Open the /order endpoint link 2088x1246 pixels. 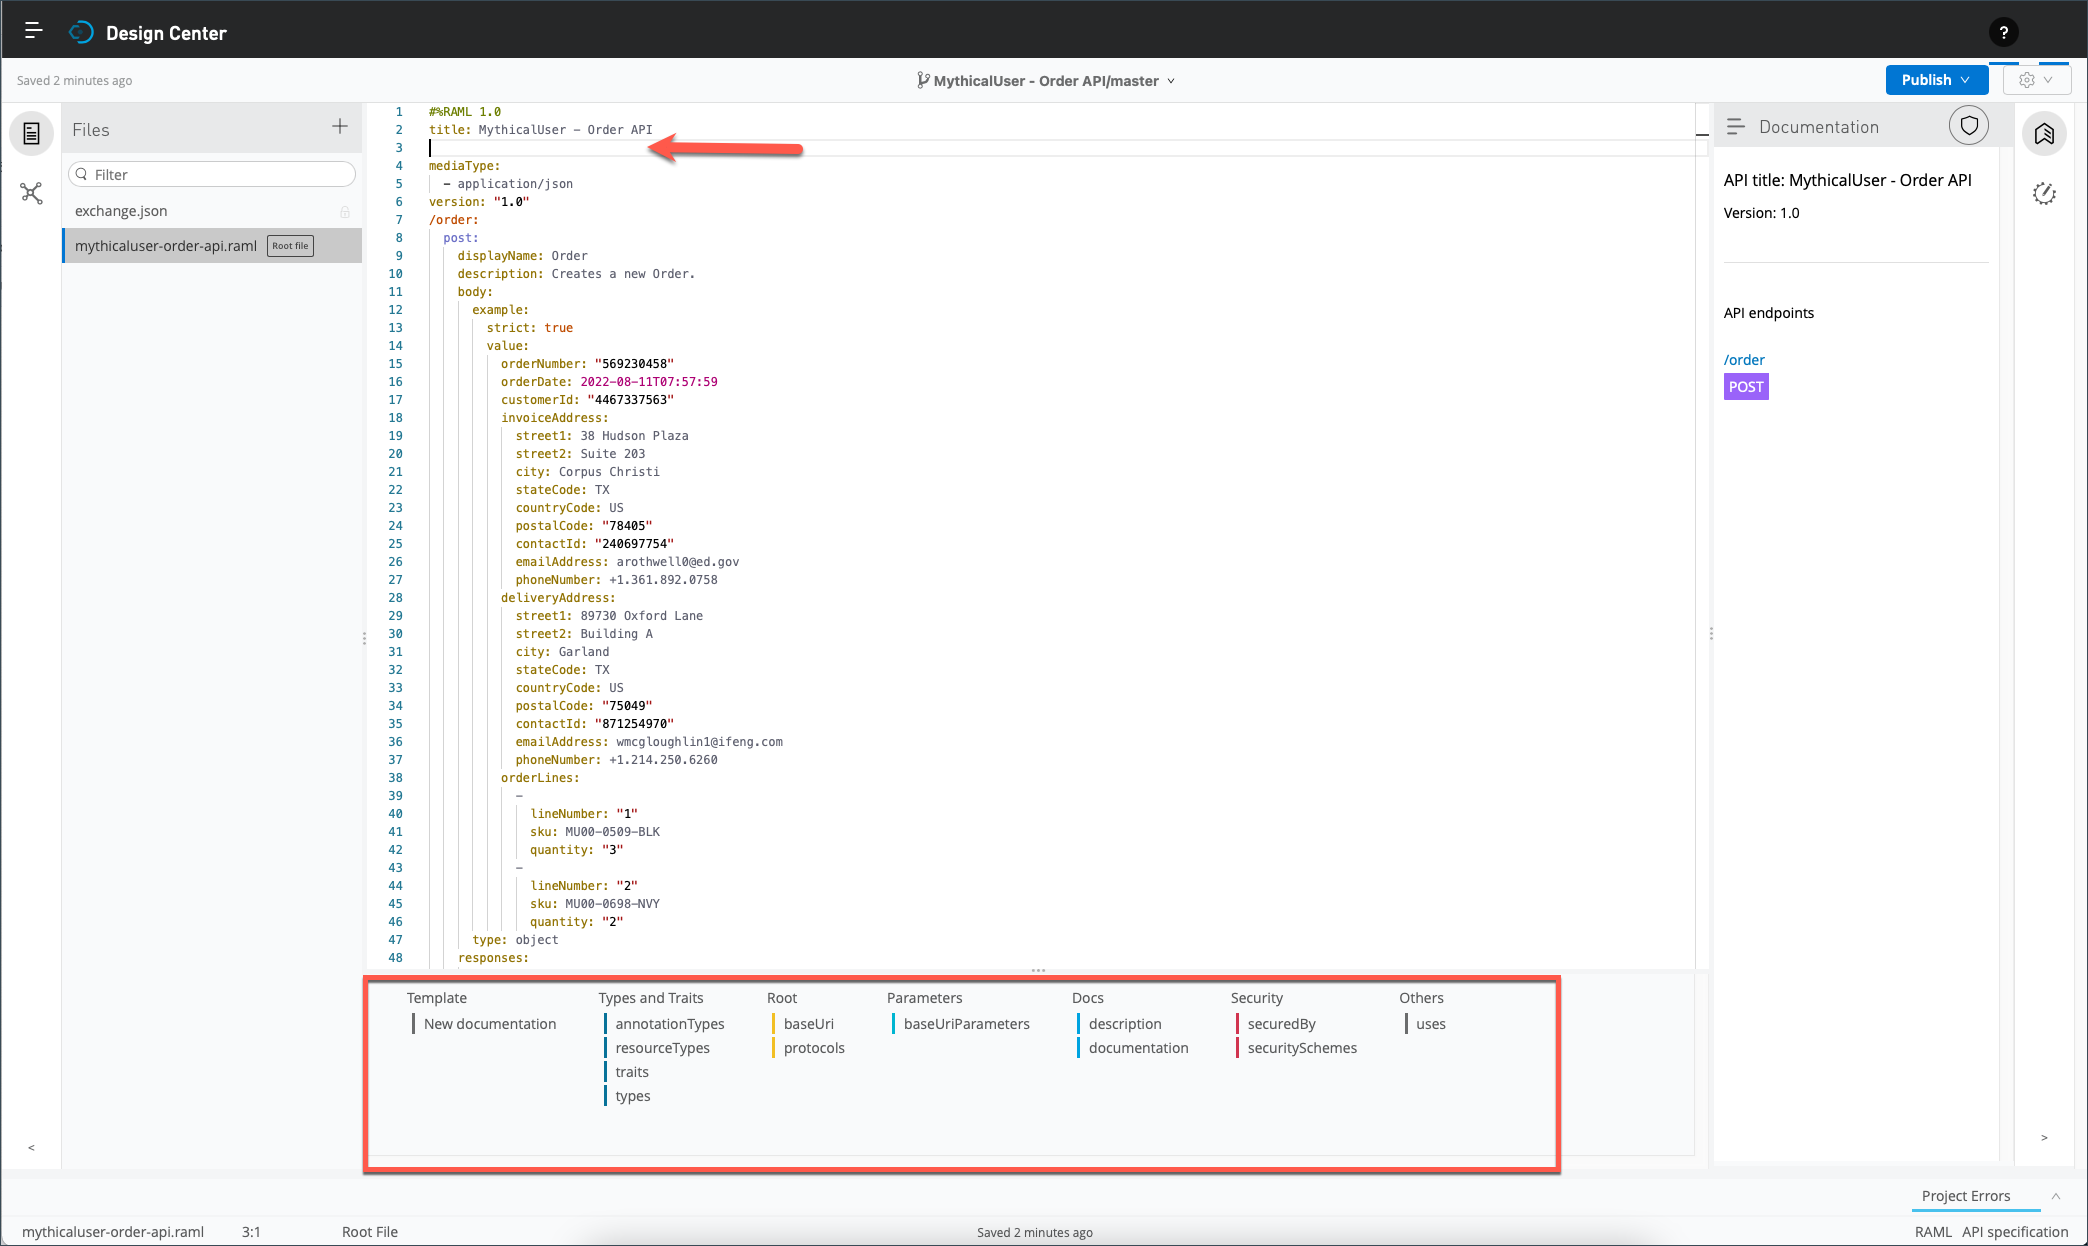(1744, 360)
